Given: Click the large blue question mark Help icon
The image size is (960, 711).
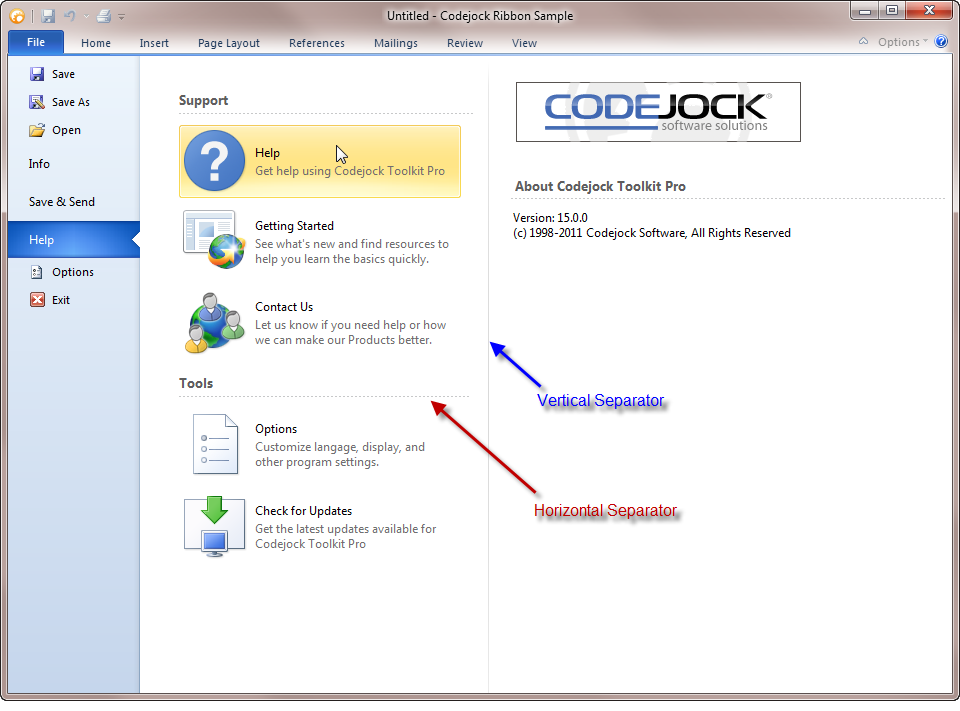Looking at the screenshot, I should pyautogui.click(x=214, y=160).
